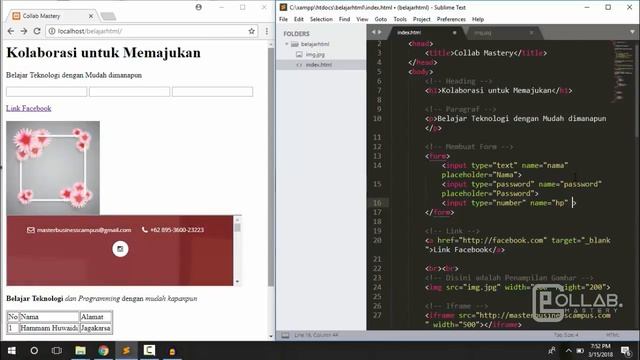Click iframe scrollbar down arrow
Viewport: 640px width, 360px height.
237,282
